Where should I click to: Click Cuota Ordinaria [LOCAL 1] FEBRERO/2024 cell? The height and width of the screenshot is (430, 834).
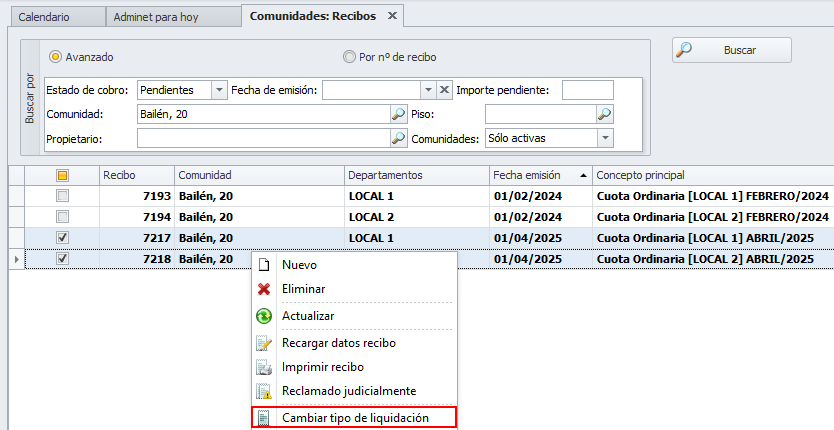pos(713,196)
